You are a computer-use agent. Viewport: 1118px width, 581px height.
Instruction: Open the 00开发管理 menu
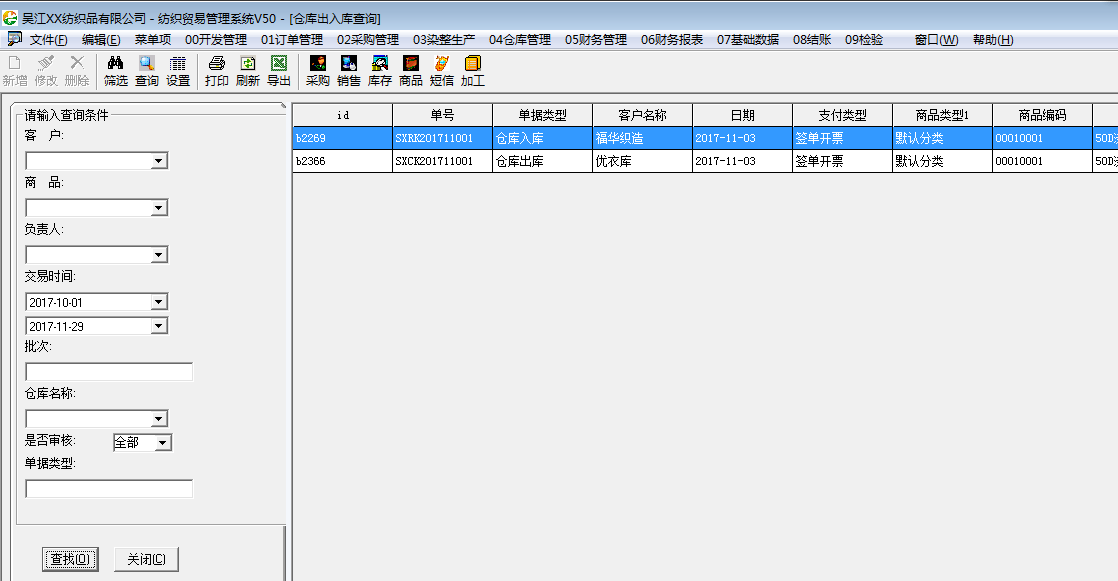click(x=216, y=40)
